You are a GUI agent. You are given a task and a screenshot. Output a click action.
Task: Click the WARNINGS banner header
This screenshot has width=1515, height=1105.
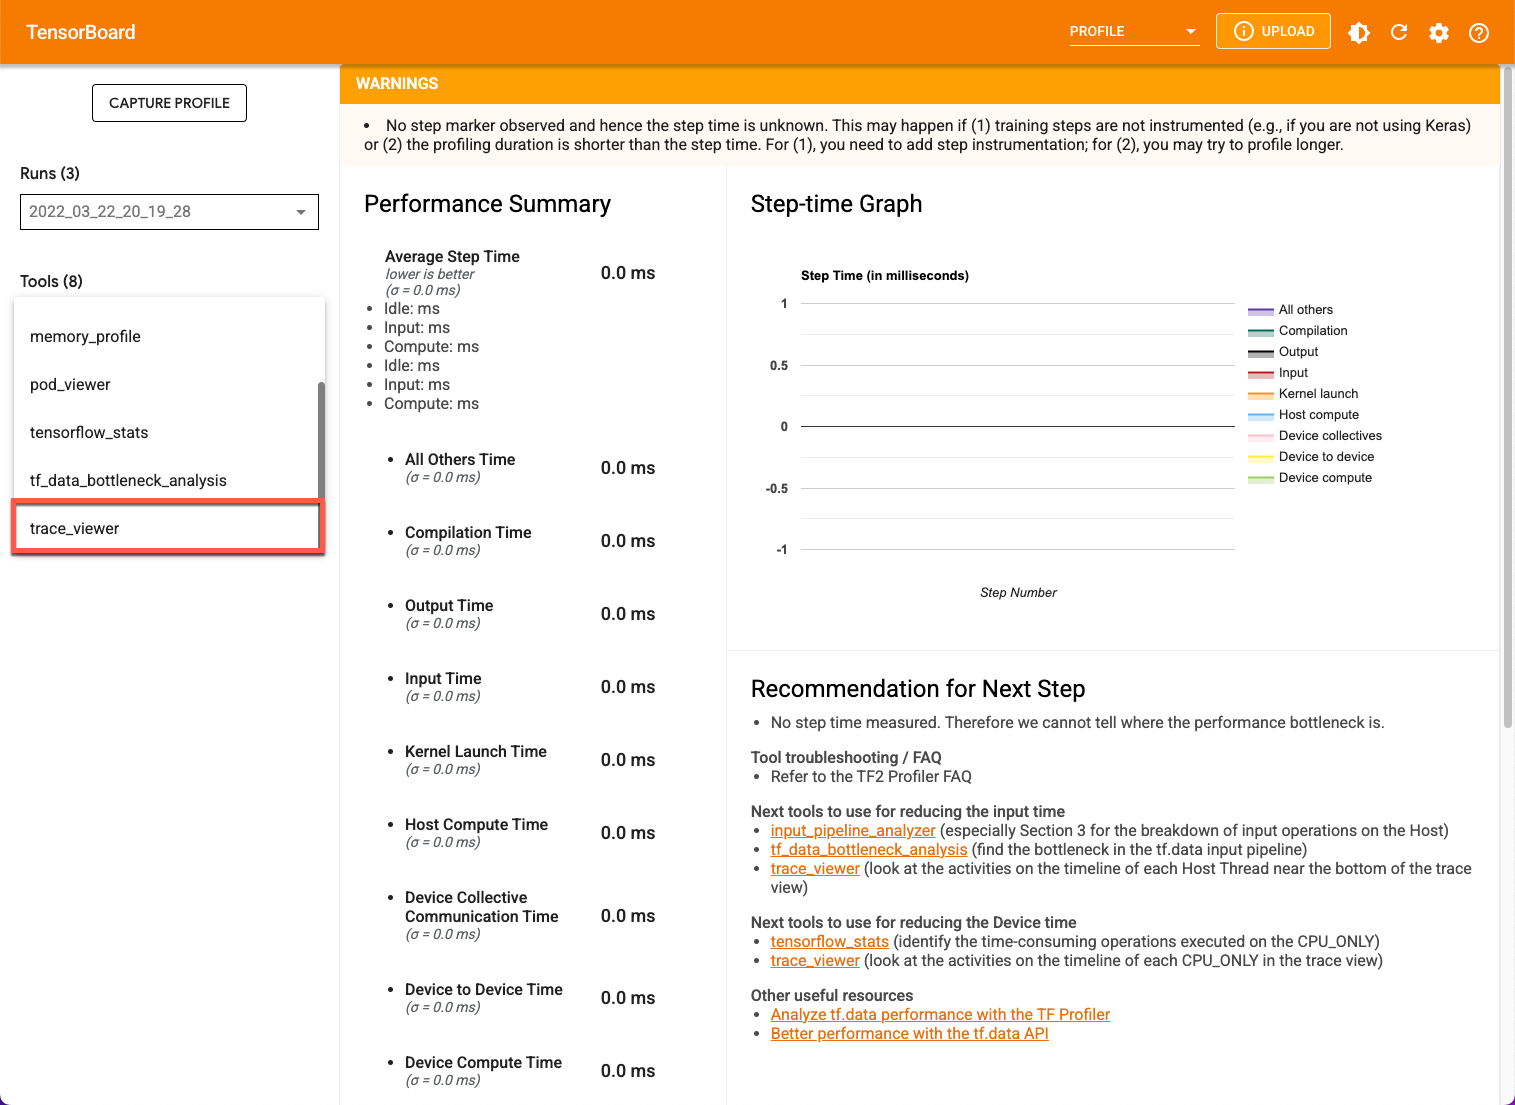[x=920, y=84]
